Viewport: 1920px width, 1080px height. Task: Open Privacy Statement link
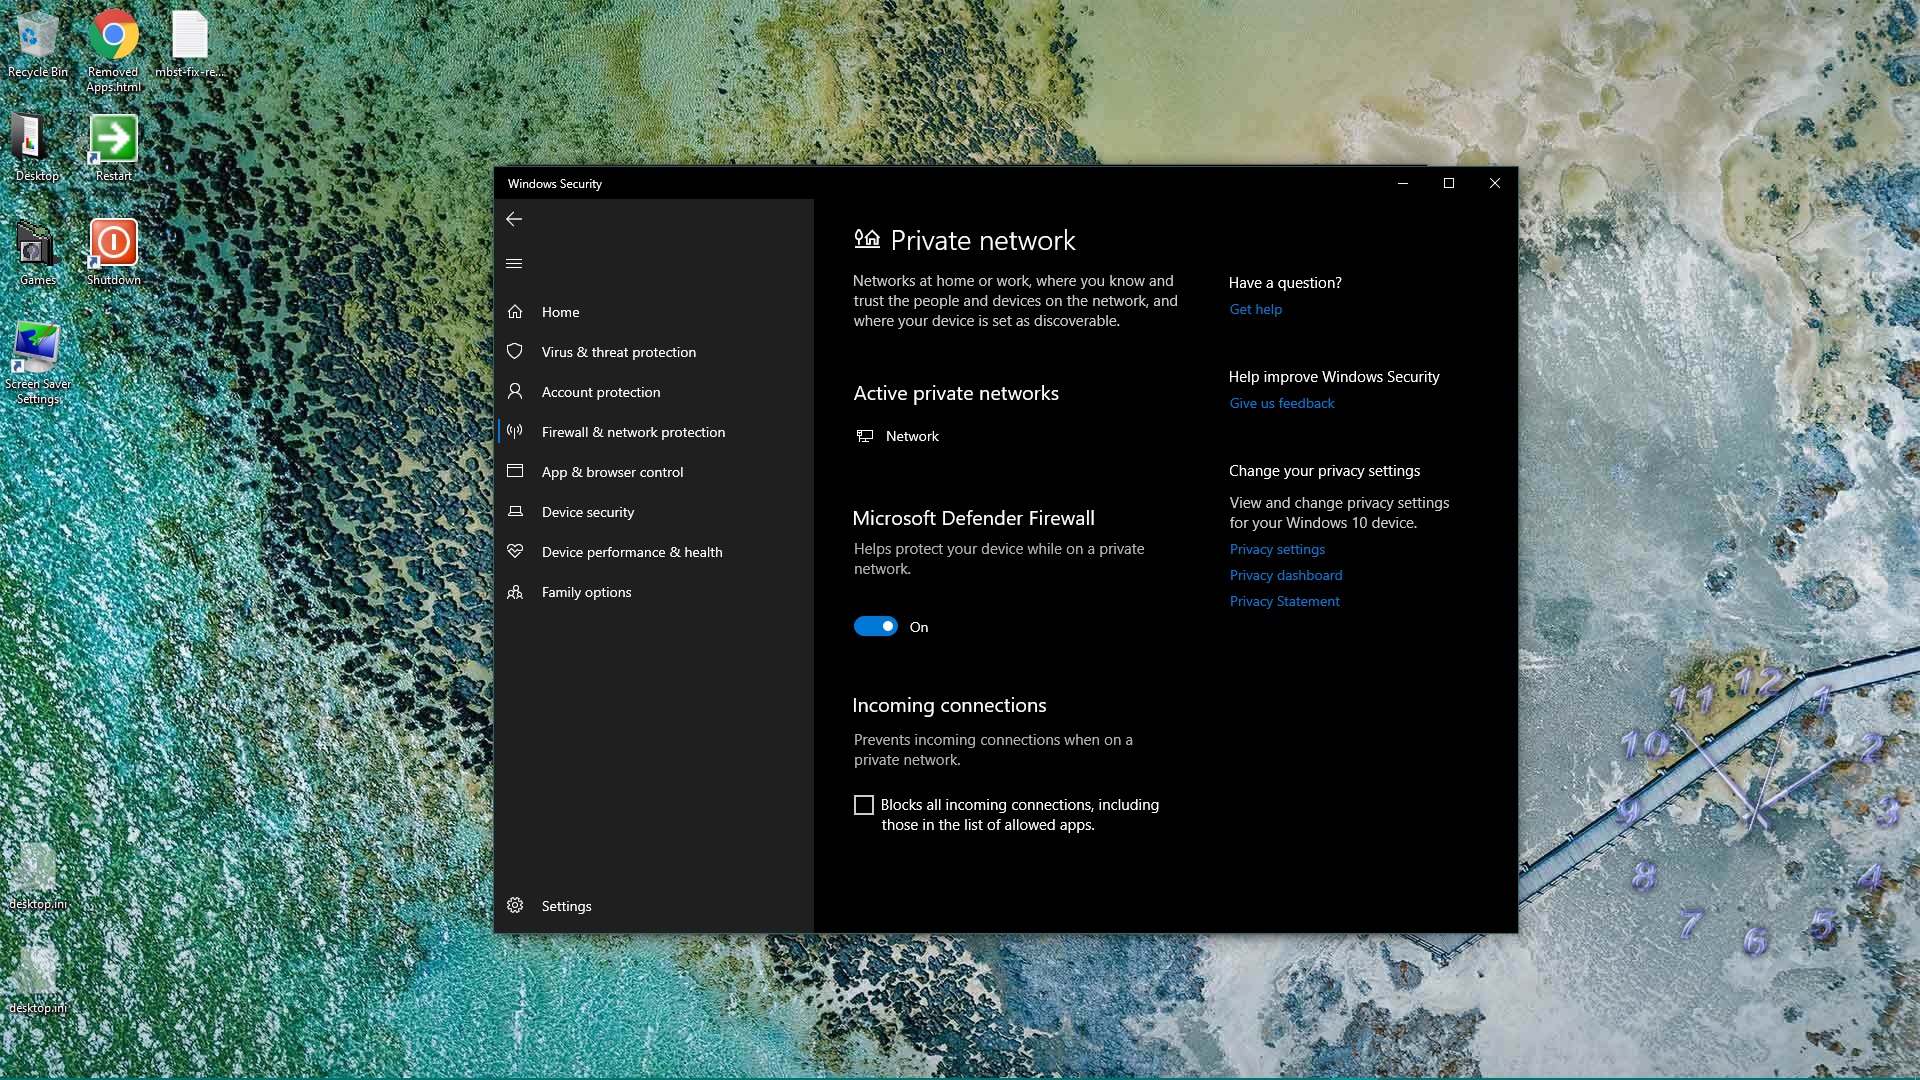click(1284, 601)
